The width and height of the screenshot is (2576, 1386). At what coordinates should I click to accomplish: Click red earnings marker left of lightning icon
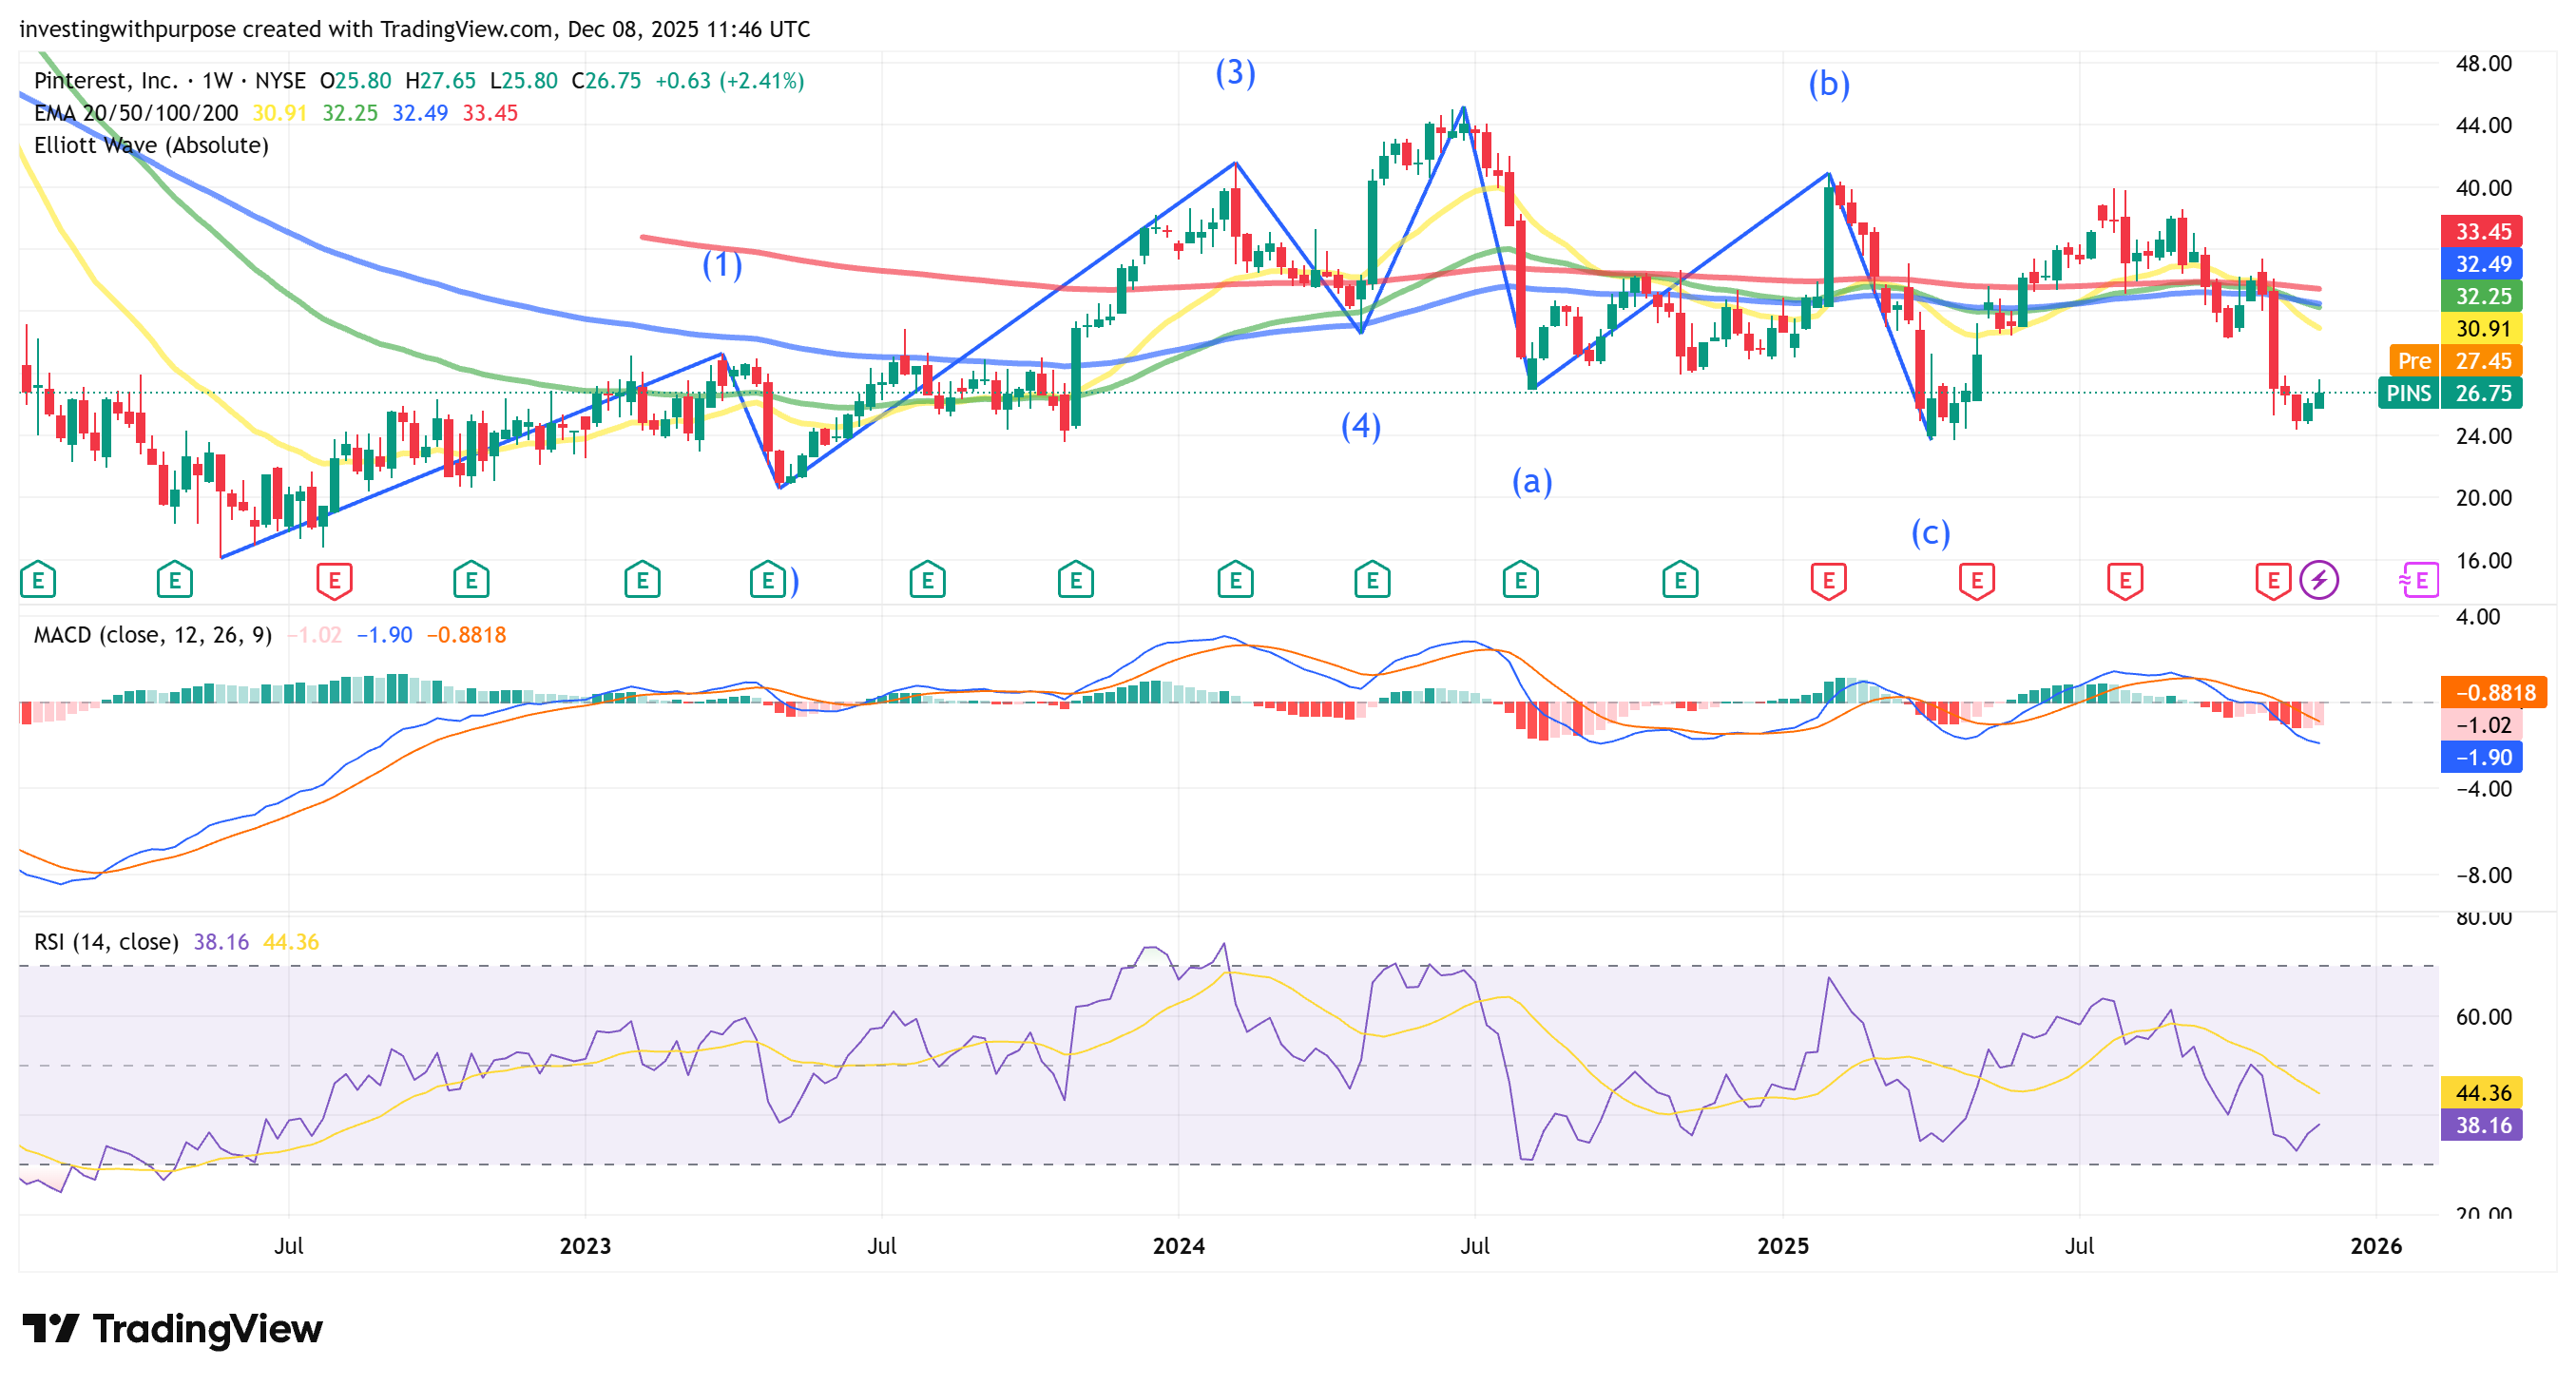click(2272, 580)
